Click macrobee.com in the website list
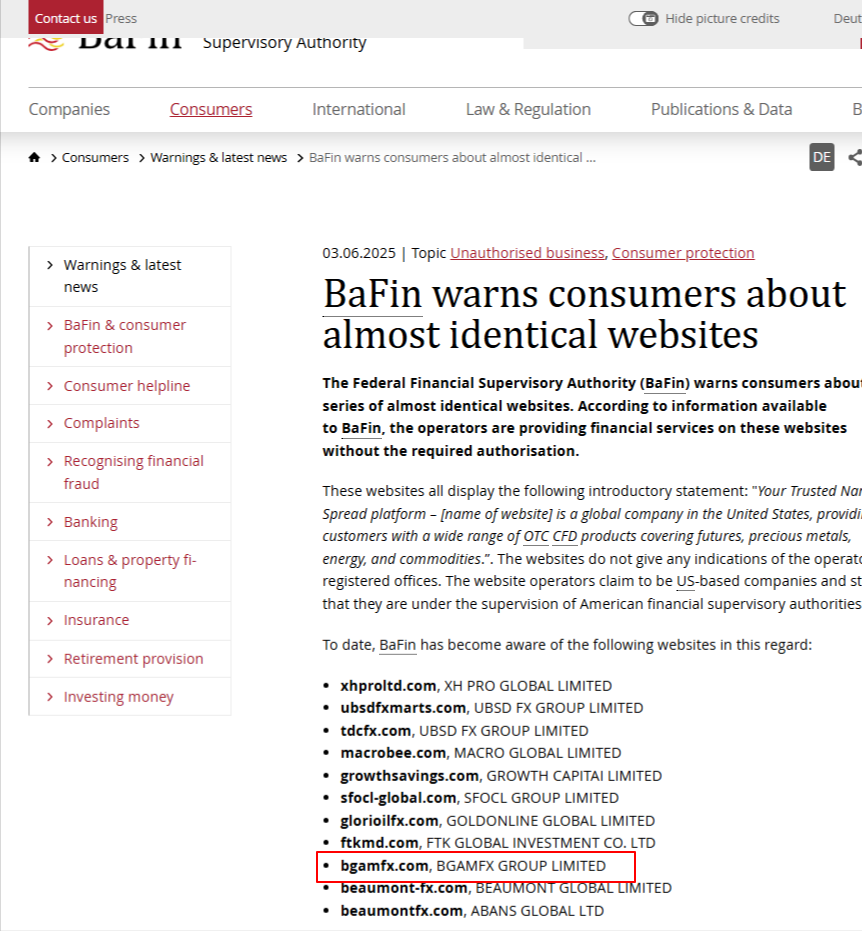The image size is (862, 931). pyautogui.click(x=393, y=753)
